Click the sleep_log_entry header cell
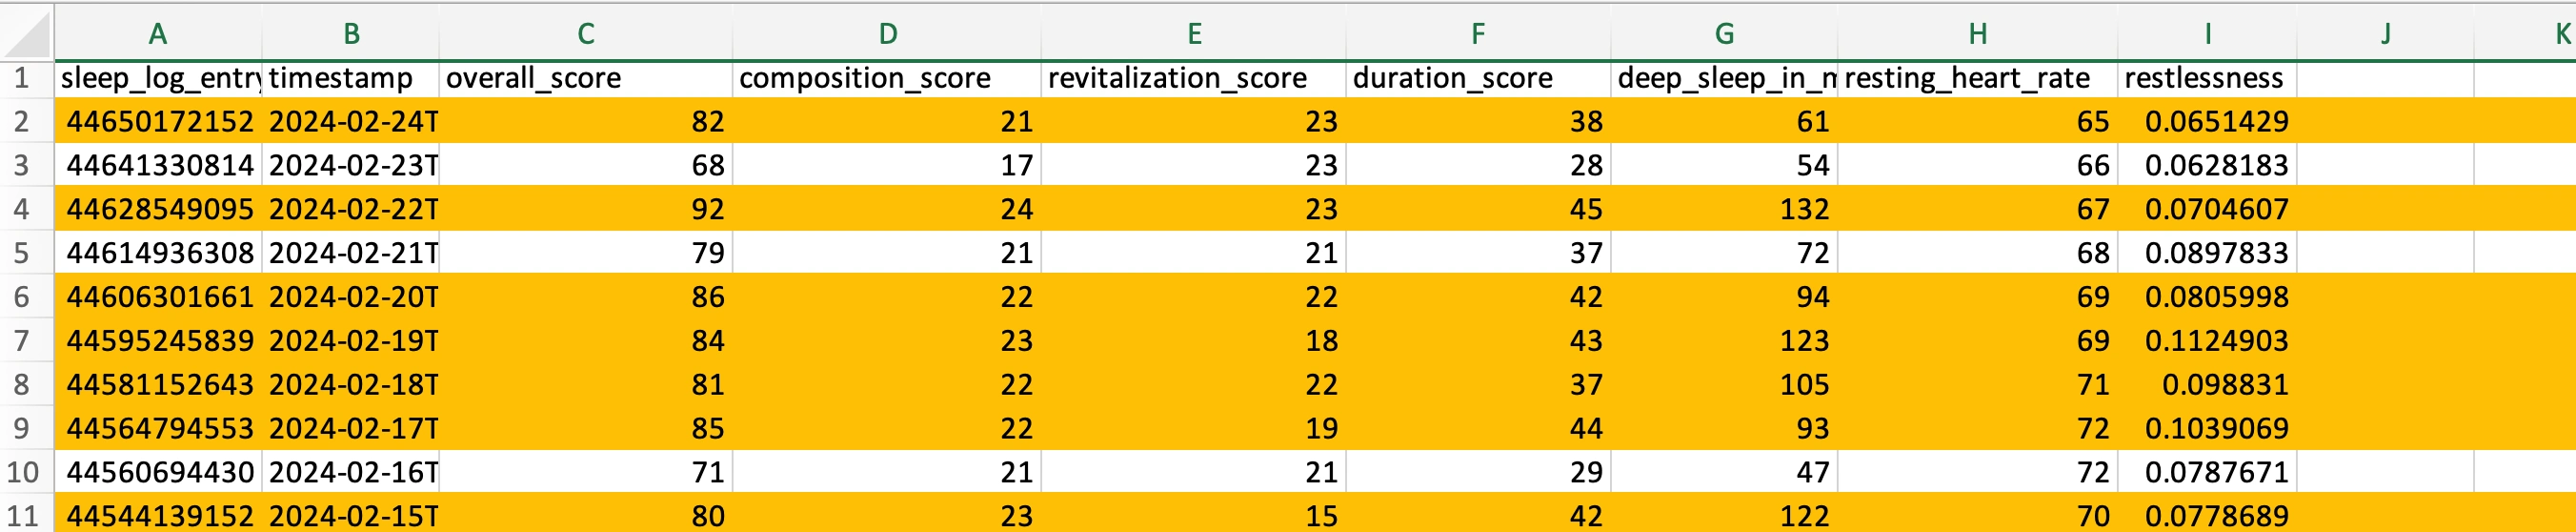Image resolution: width=2576 pixels, height=532 pixels. pos(158,78)
